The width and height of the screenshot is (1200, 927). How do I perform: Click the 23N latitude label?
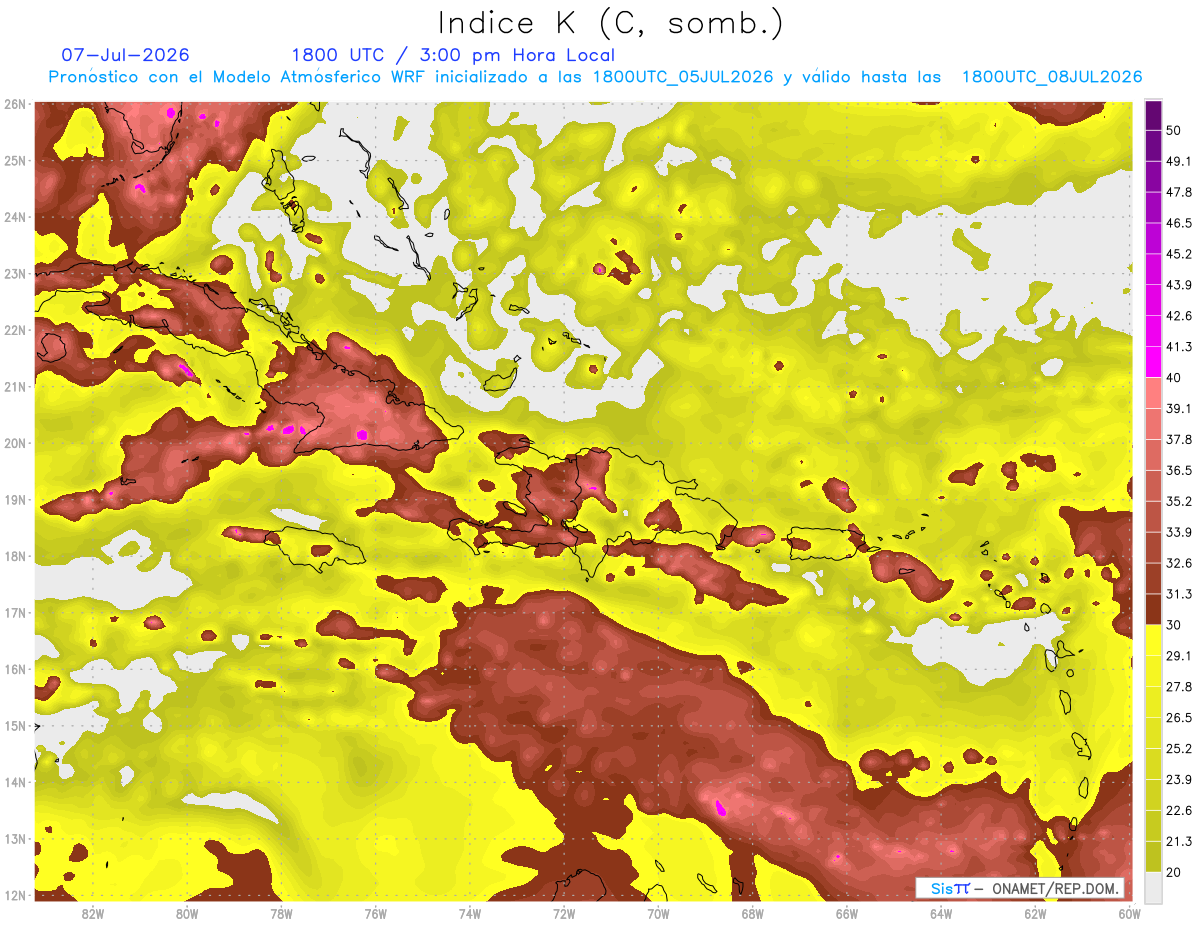pos(14,273)
